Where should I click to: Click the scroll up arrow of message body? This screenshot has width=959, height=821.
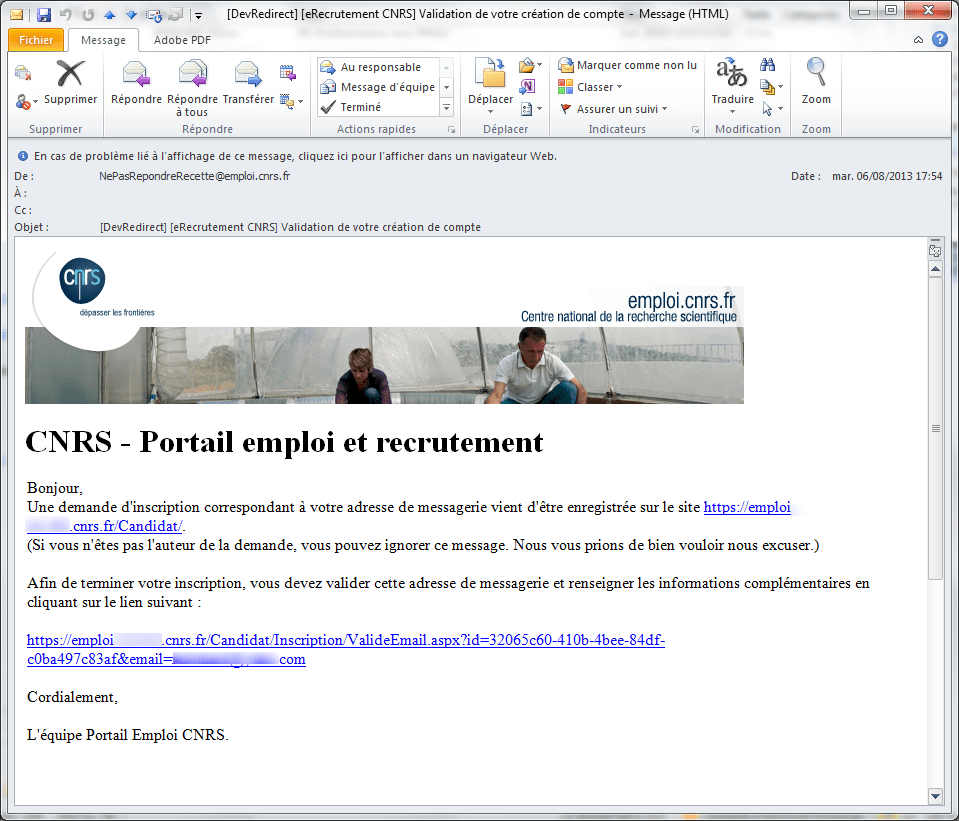coord(935,269)
